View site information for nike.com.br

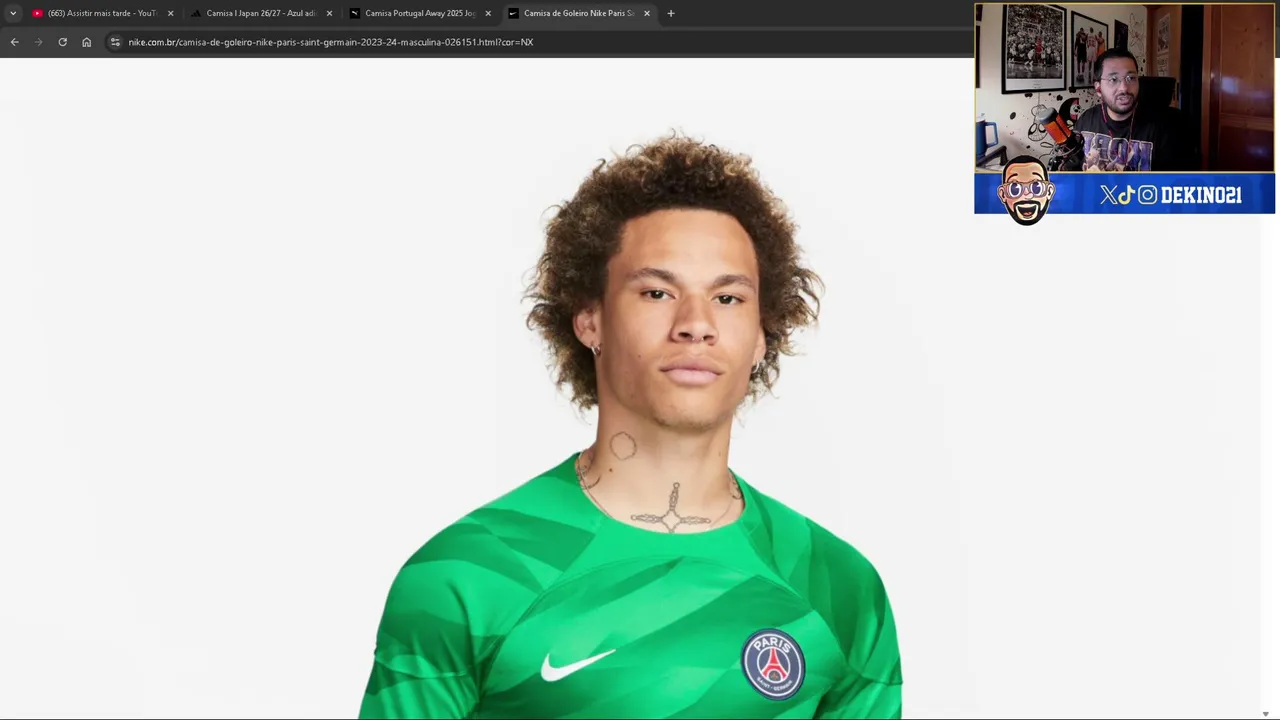[x=115, y=42]
